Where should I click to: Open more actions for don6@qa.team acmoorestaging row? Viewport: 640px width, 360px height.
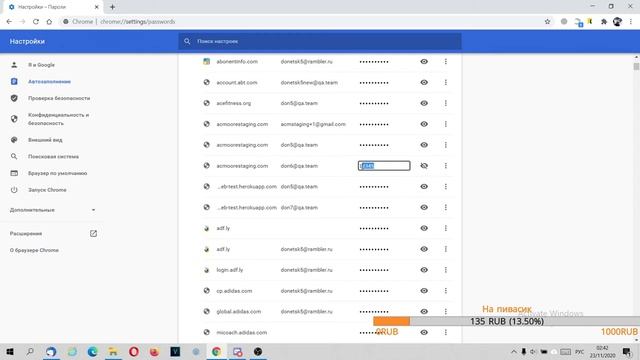coord(446,166)
